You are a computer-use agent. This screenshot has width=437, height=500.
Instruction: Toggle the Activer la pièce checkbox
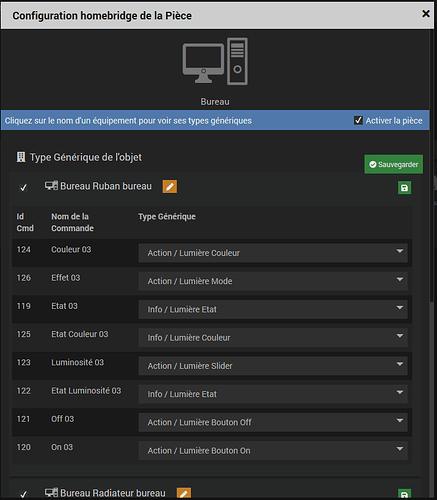pyautogui.click(x=358, y=120)
